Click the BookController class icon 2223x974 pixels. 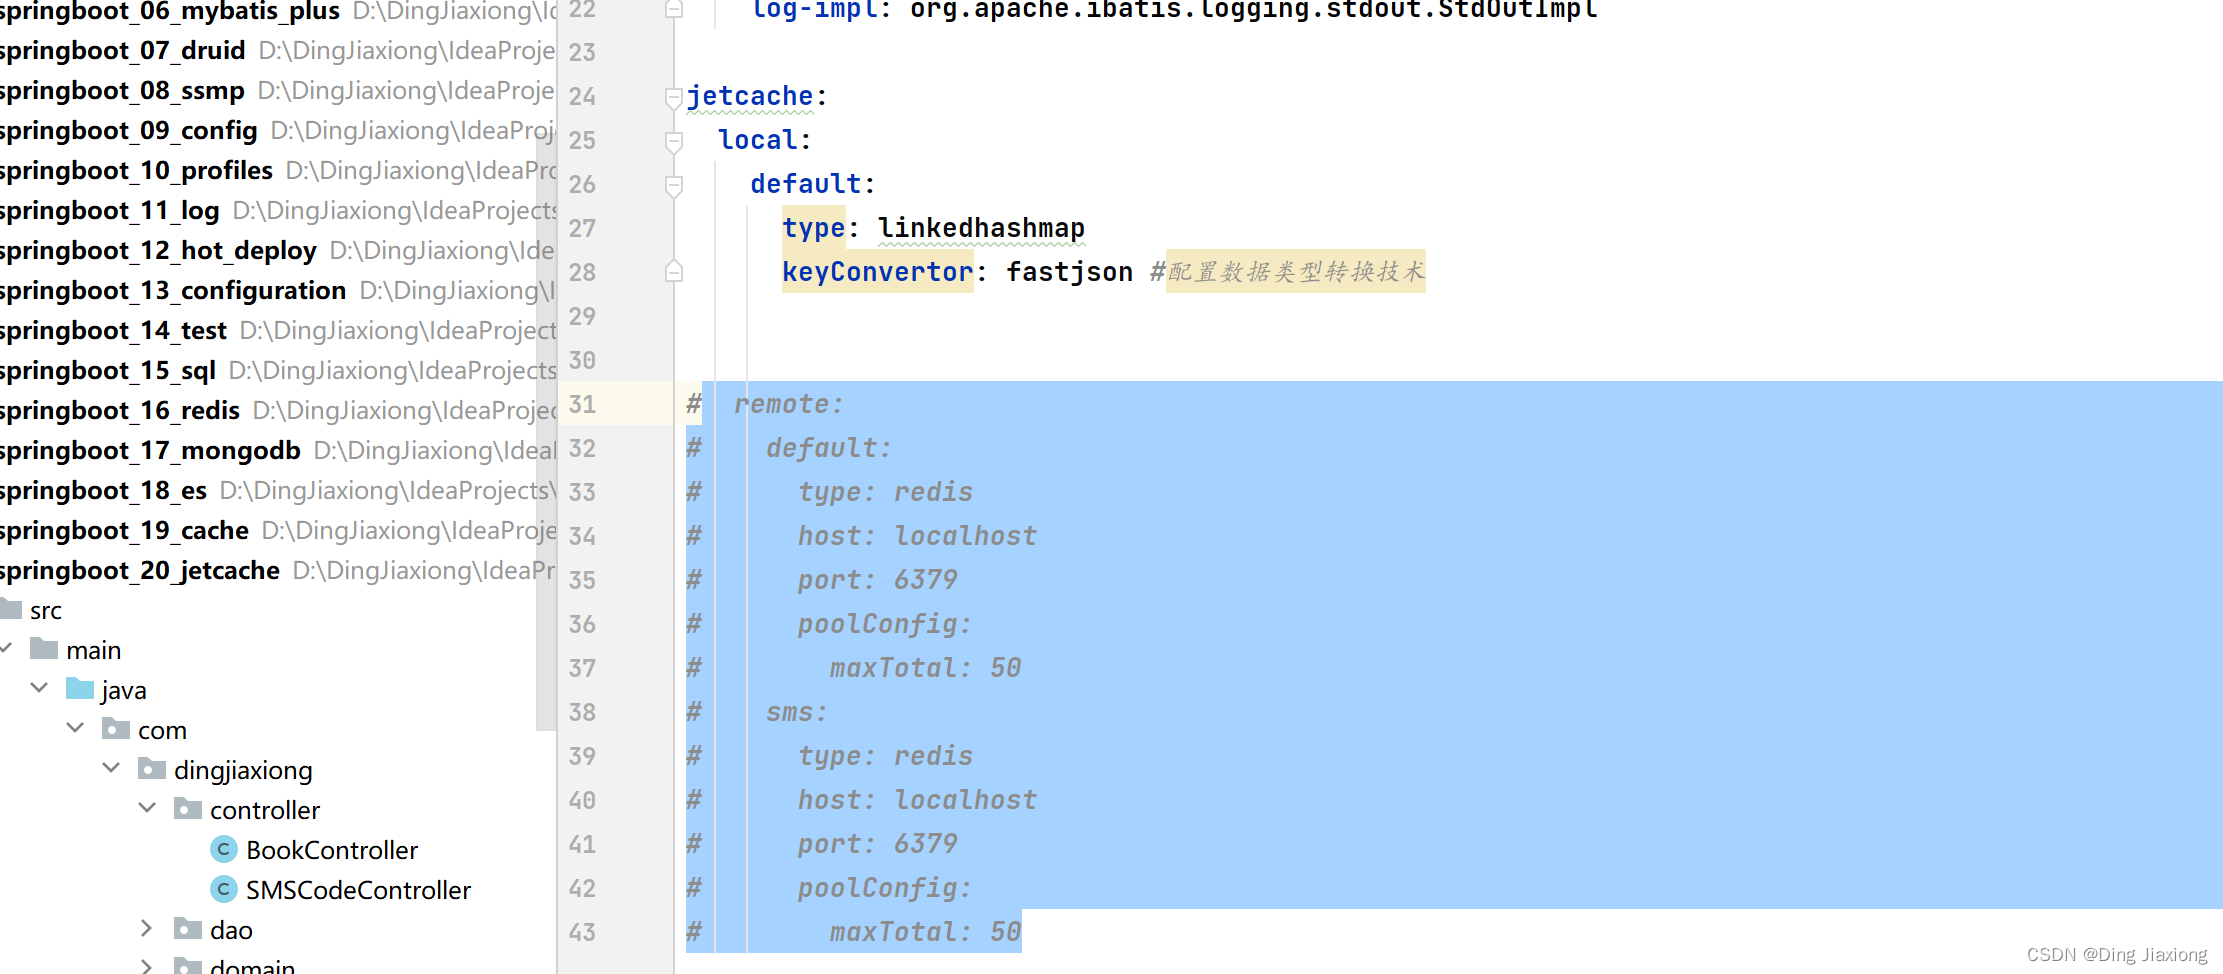(224, 850)
